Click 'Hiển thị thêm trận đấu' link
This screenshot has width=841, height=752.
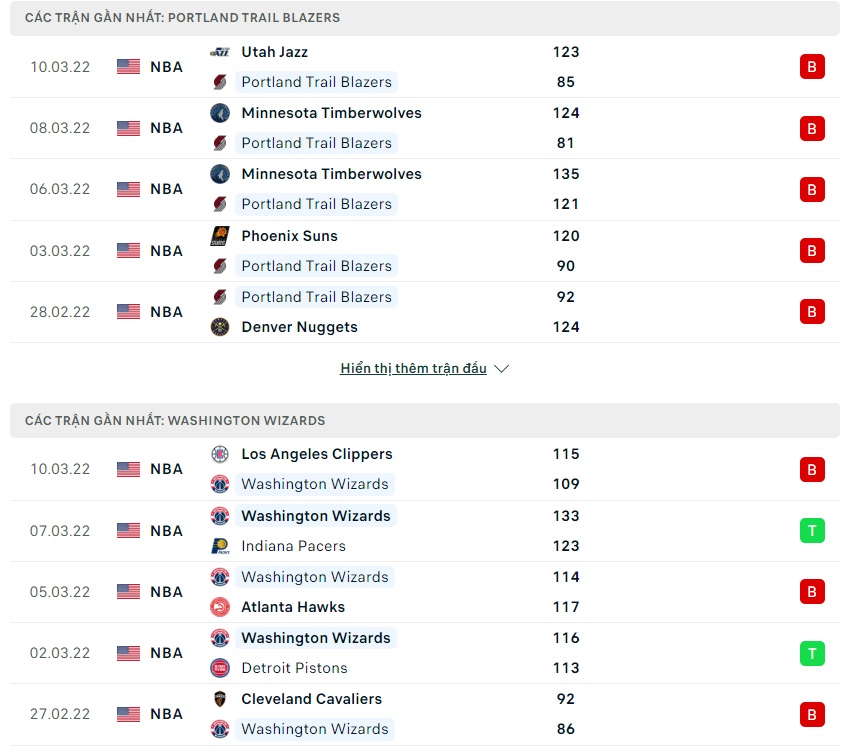[x=413, y=369]
